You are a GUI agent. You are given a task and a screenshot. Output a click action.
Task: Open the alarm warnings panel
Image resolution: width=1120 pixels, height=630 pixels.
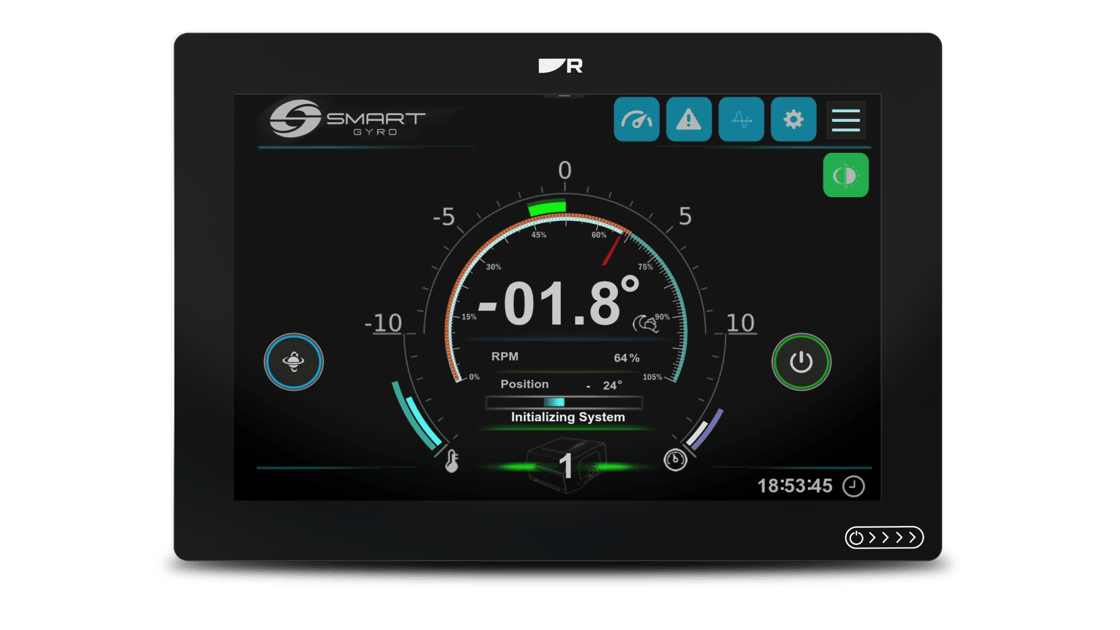click(689, 120)
